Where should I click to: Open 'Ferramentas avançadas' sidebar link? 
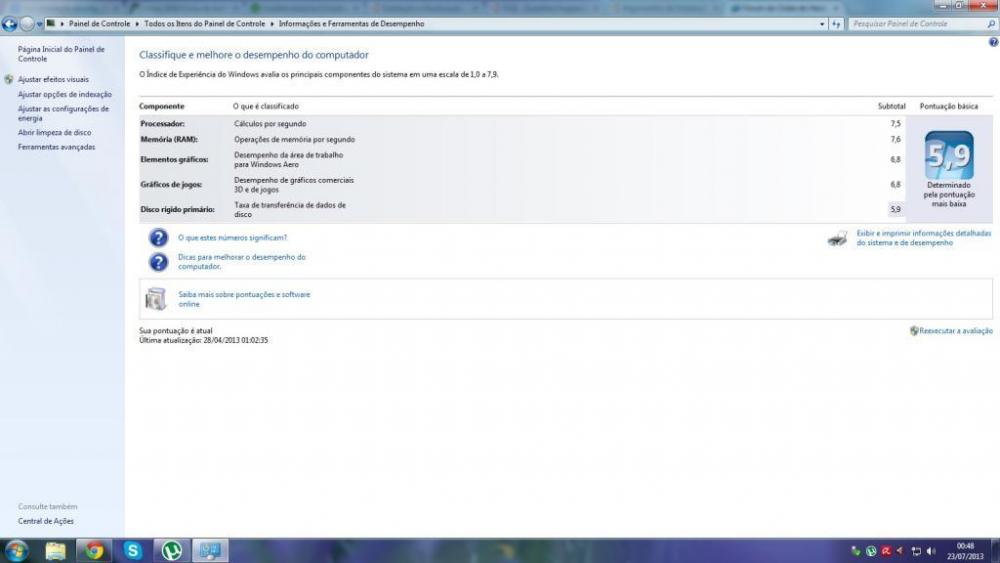pyautogui.click(x=57, y=147)
